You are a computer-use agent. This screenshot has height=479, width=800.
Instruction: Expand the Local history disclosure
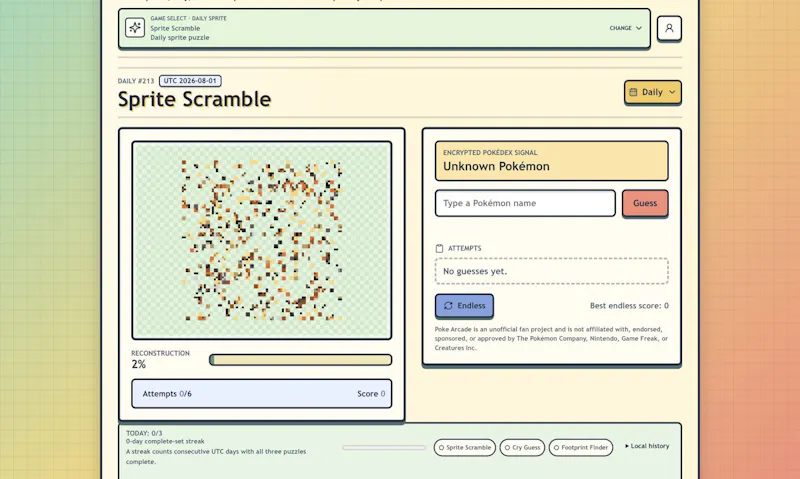tap(647, 446)
